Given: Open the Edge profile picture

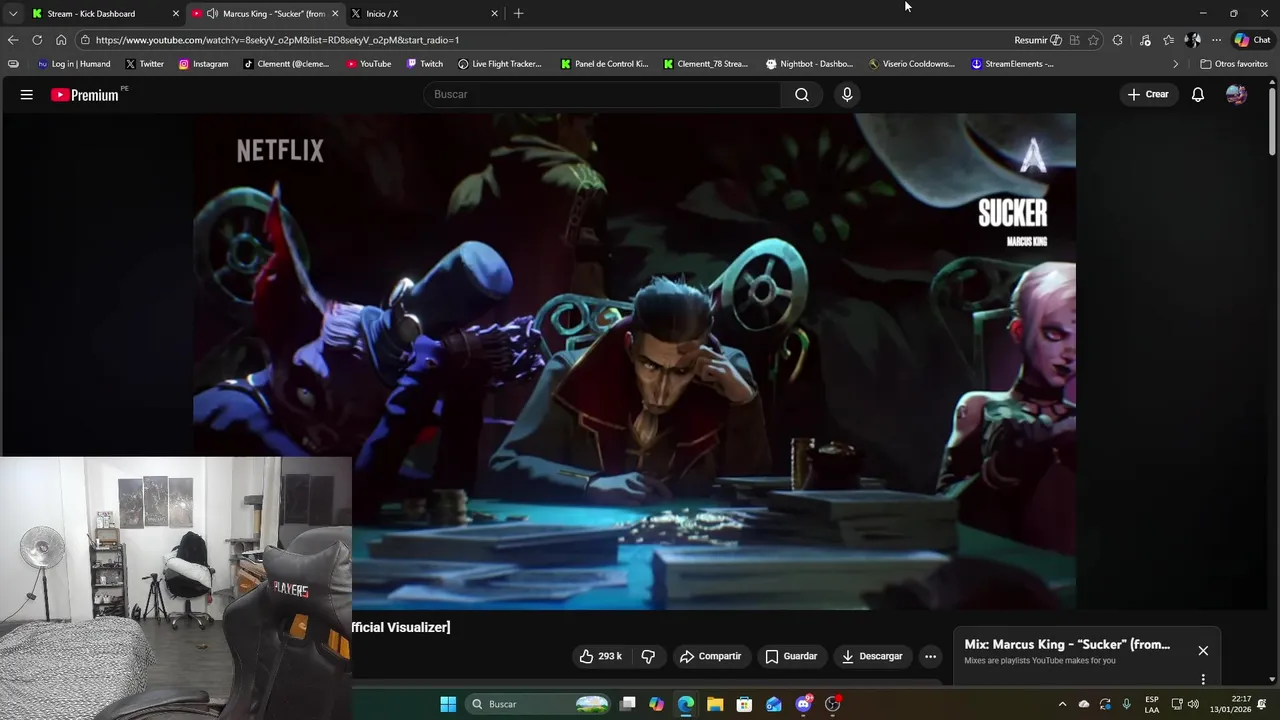Looking at the screenshot, I should [1192, 40].
